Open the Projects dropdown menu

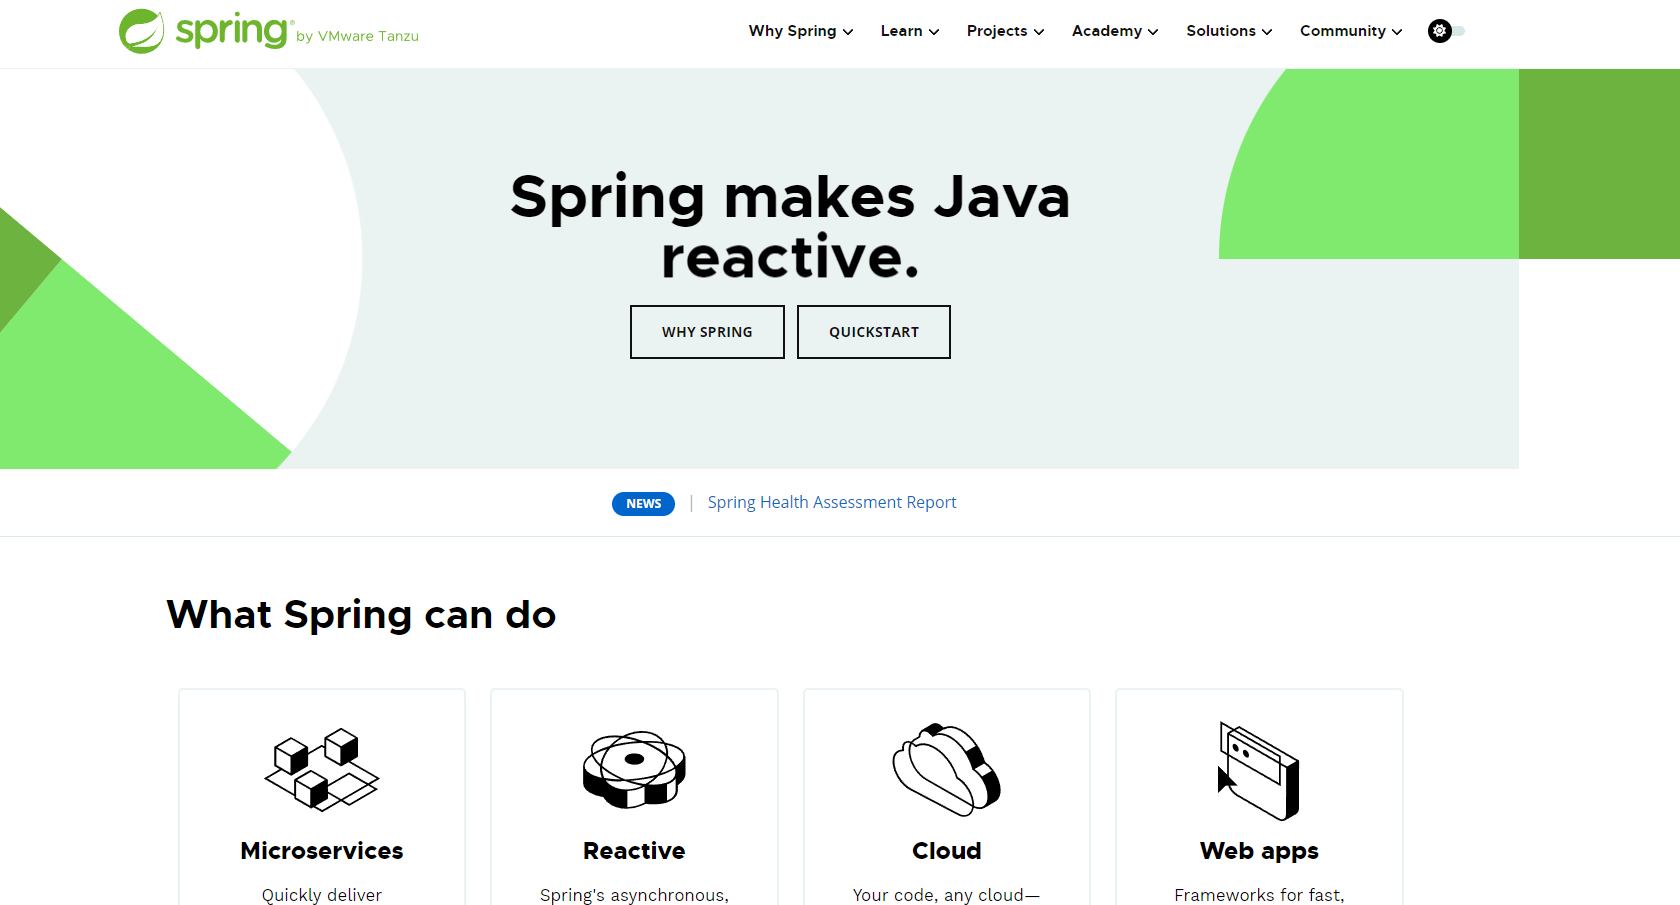1005,31
